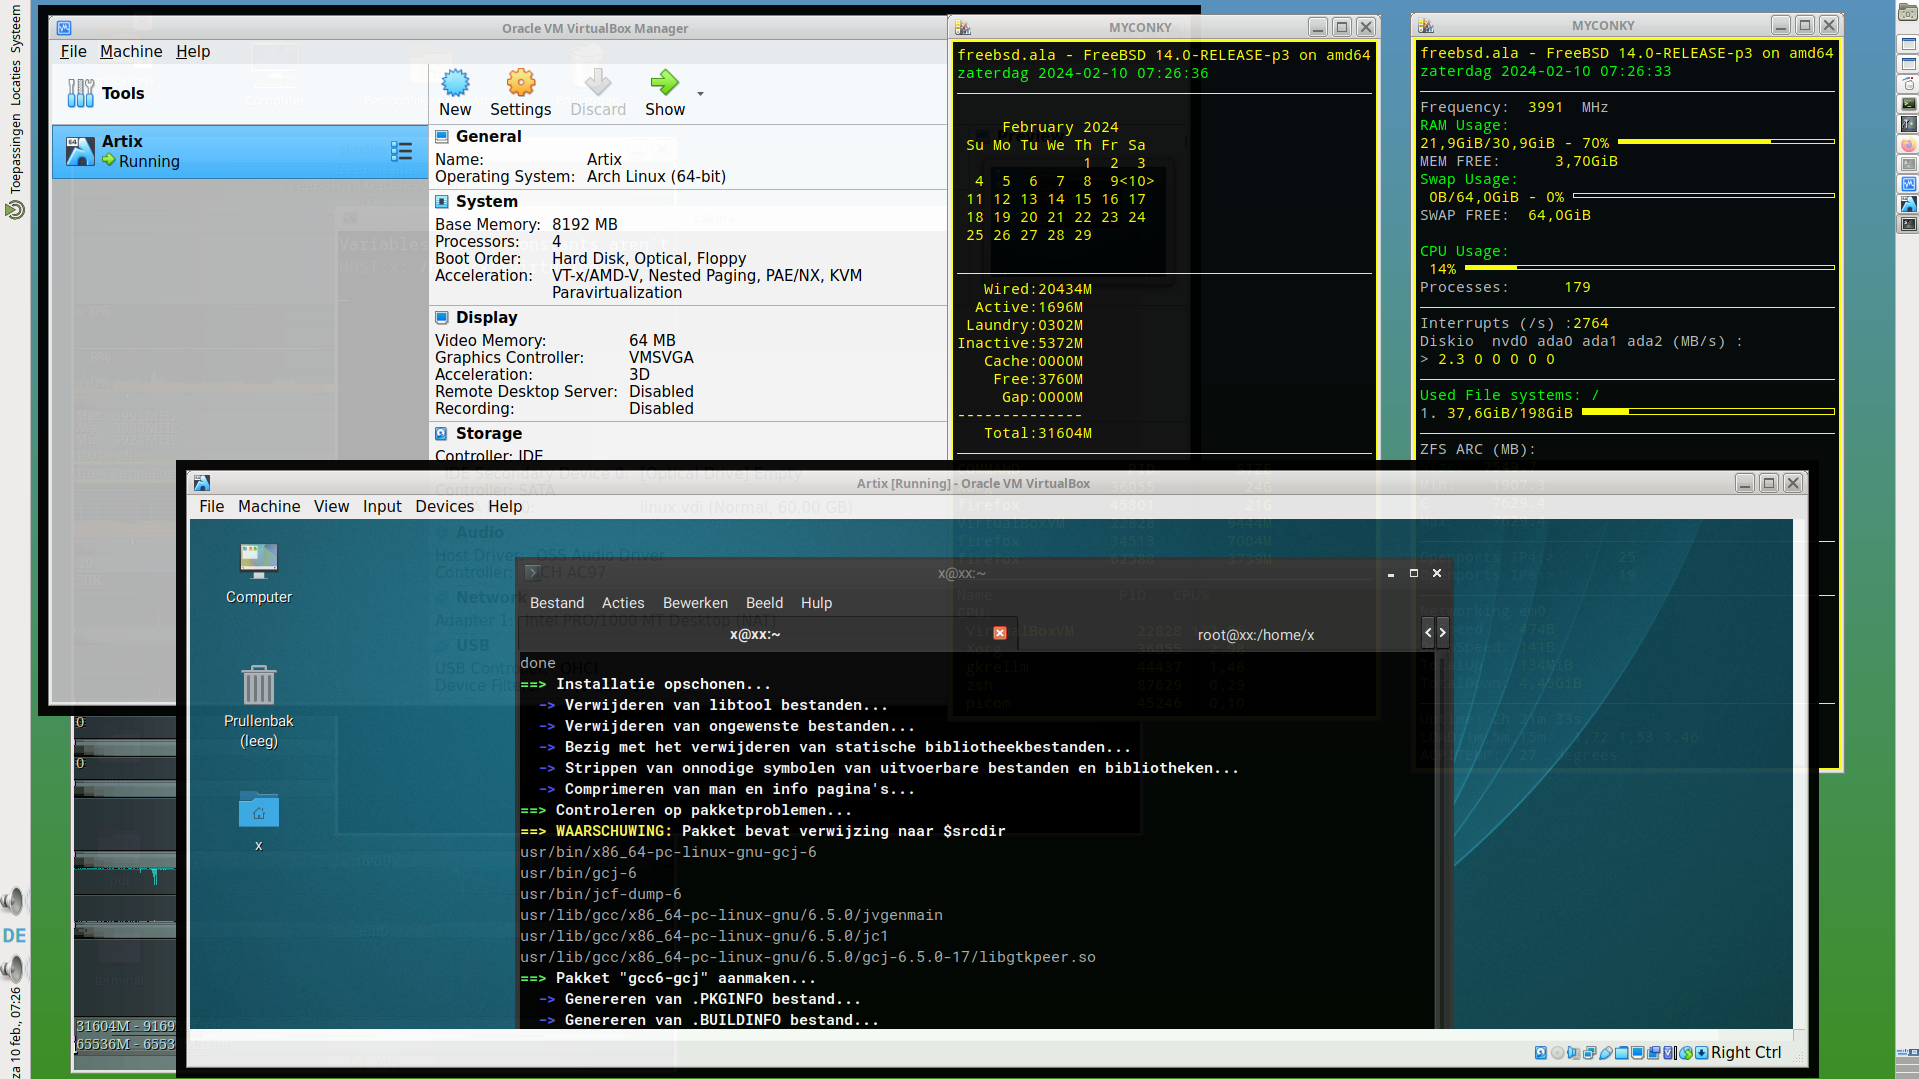Select the Prullenbak trash desktop icon
This screenshot has height=1079, width=1919.
[x=259, y=707]
